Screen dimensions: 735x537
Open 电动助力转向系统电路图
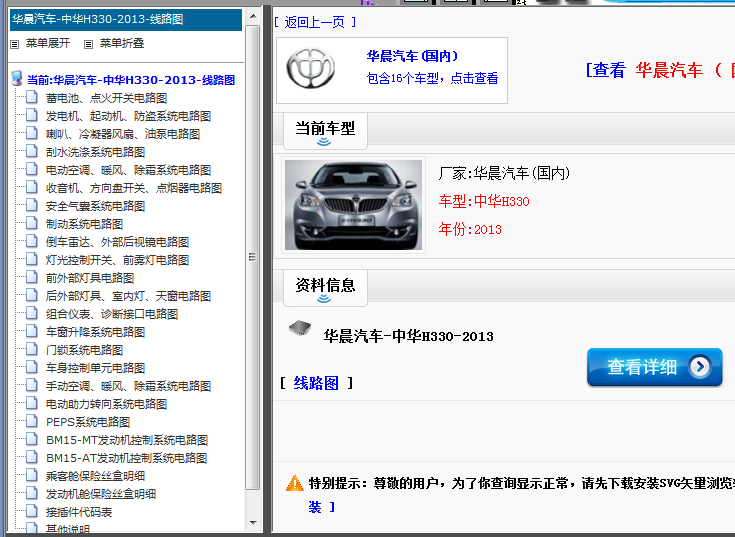pos(106,404)
